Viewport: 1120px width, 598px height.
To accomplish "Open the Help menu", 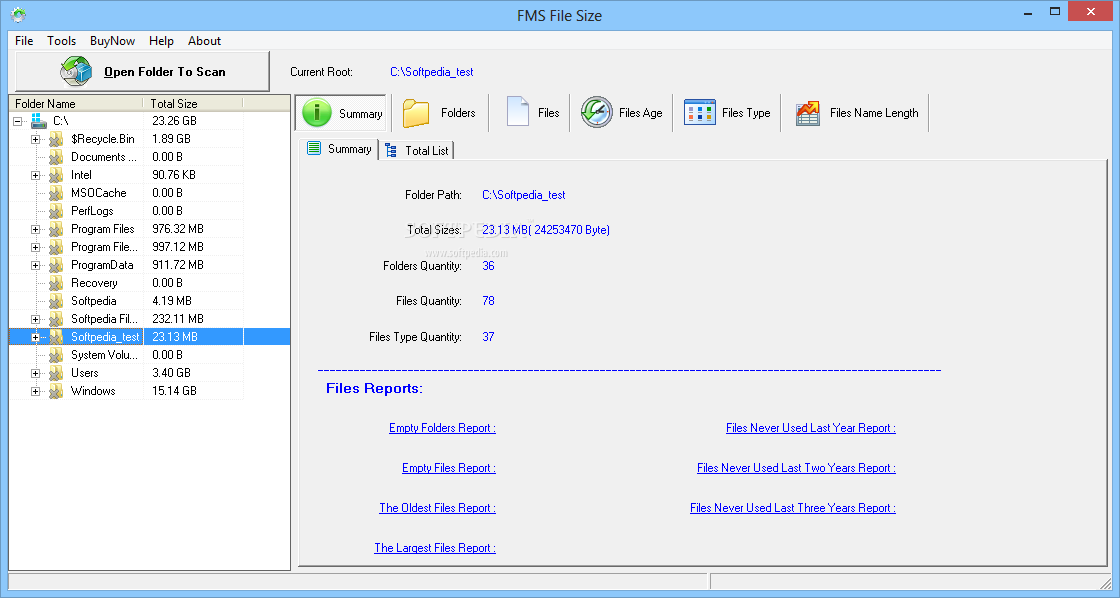I will pos(161,41).
